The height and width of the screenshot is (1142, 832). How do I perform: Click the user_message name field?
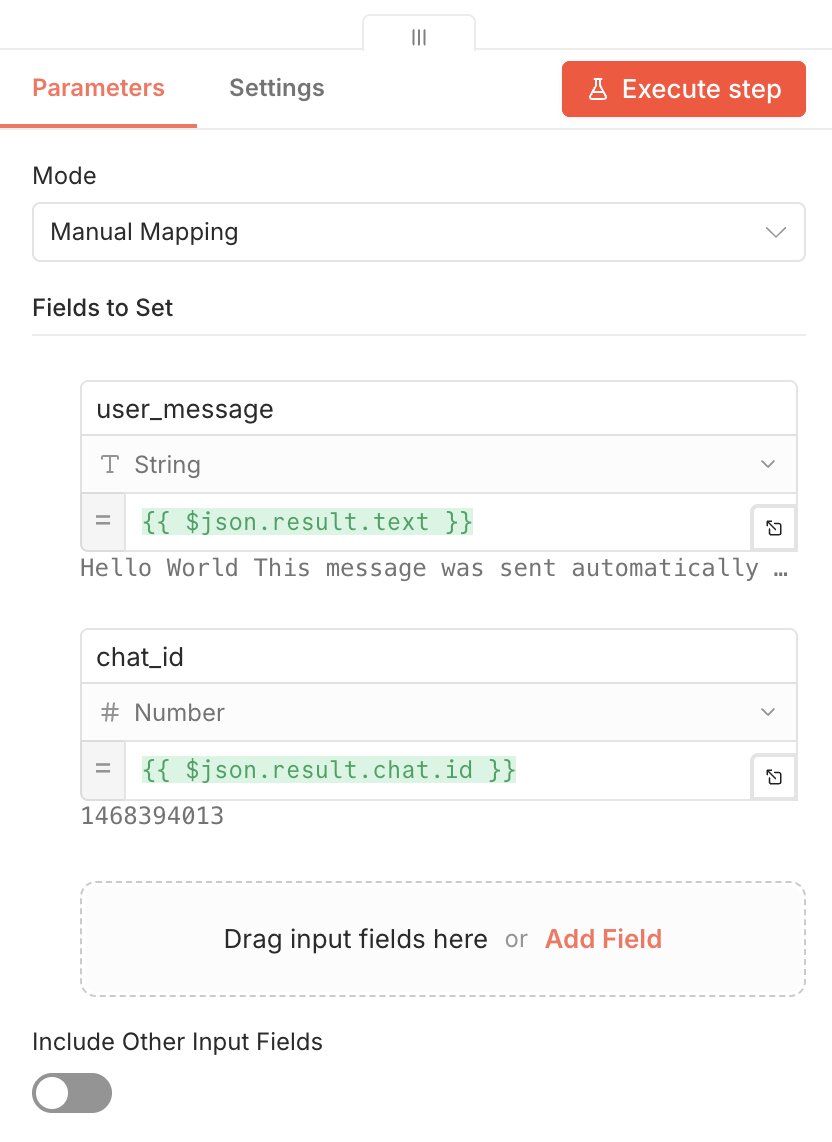pyautogui.click(x=438, y=408)
